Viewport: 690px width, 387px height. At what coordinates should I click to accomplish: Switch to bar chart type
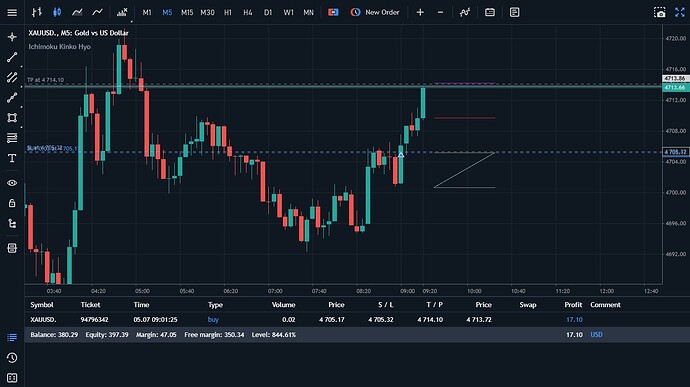(37, 12)
